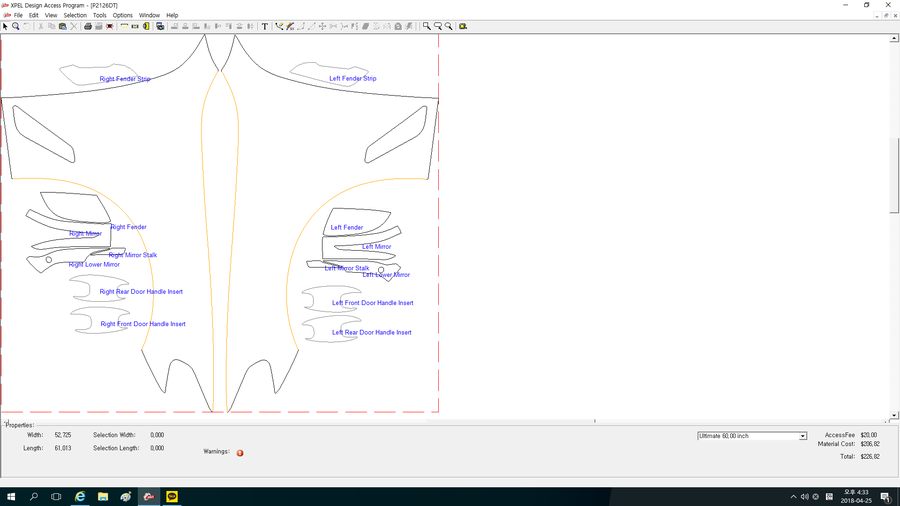The width and height of the screenshot is (900, 506).
Task: Click the yellow camera-like icon at toolbar end
Action: pyautogui.click(x=463, y=26)
